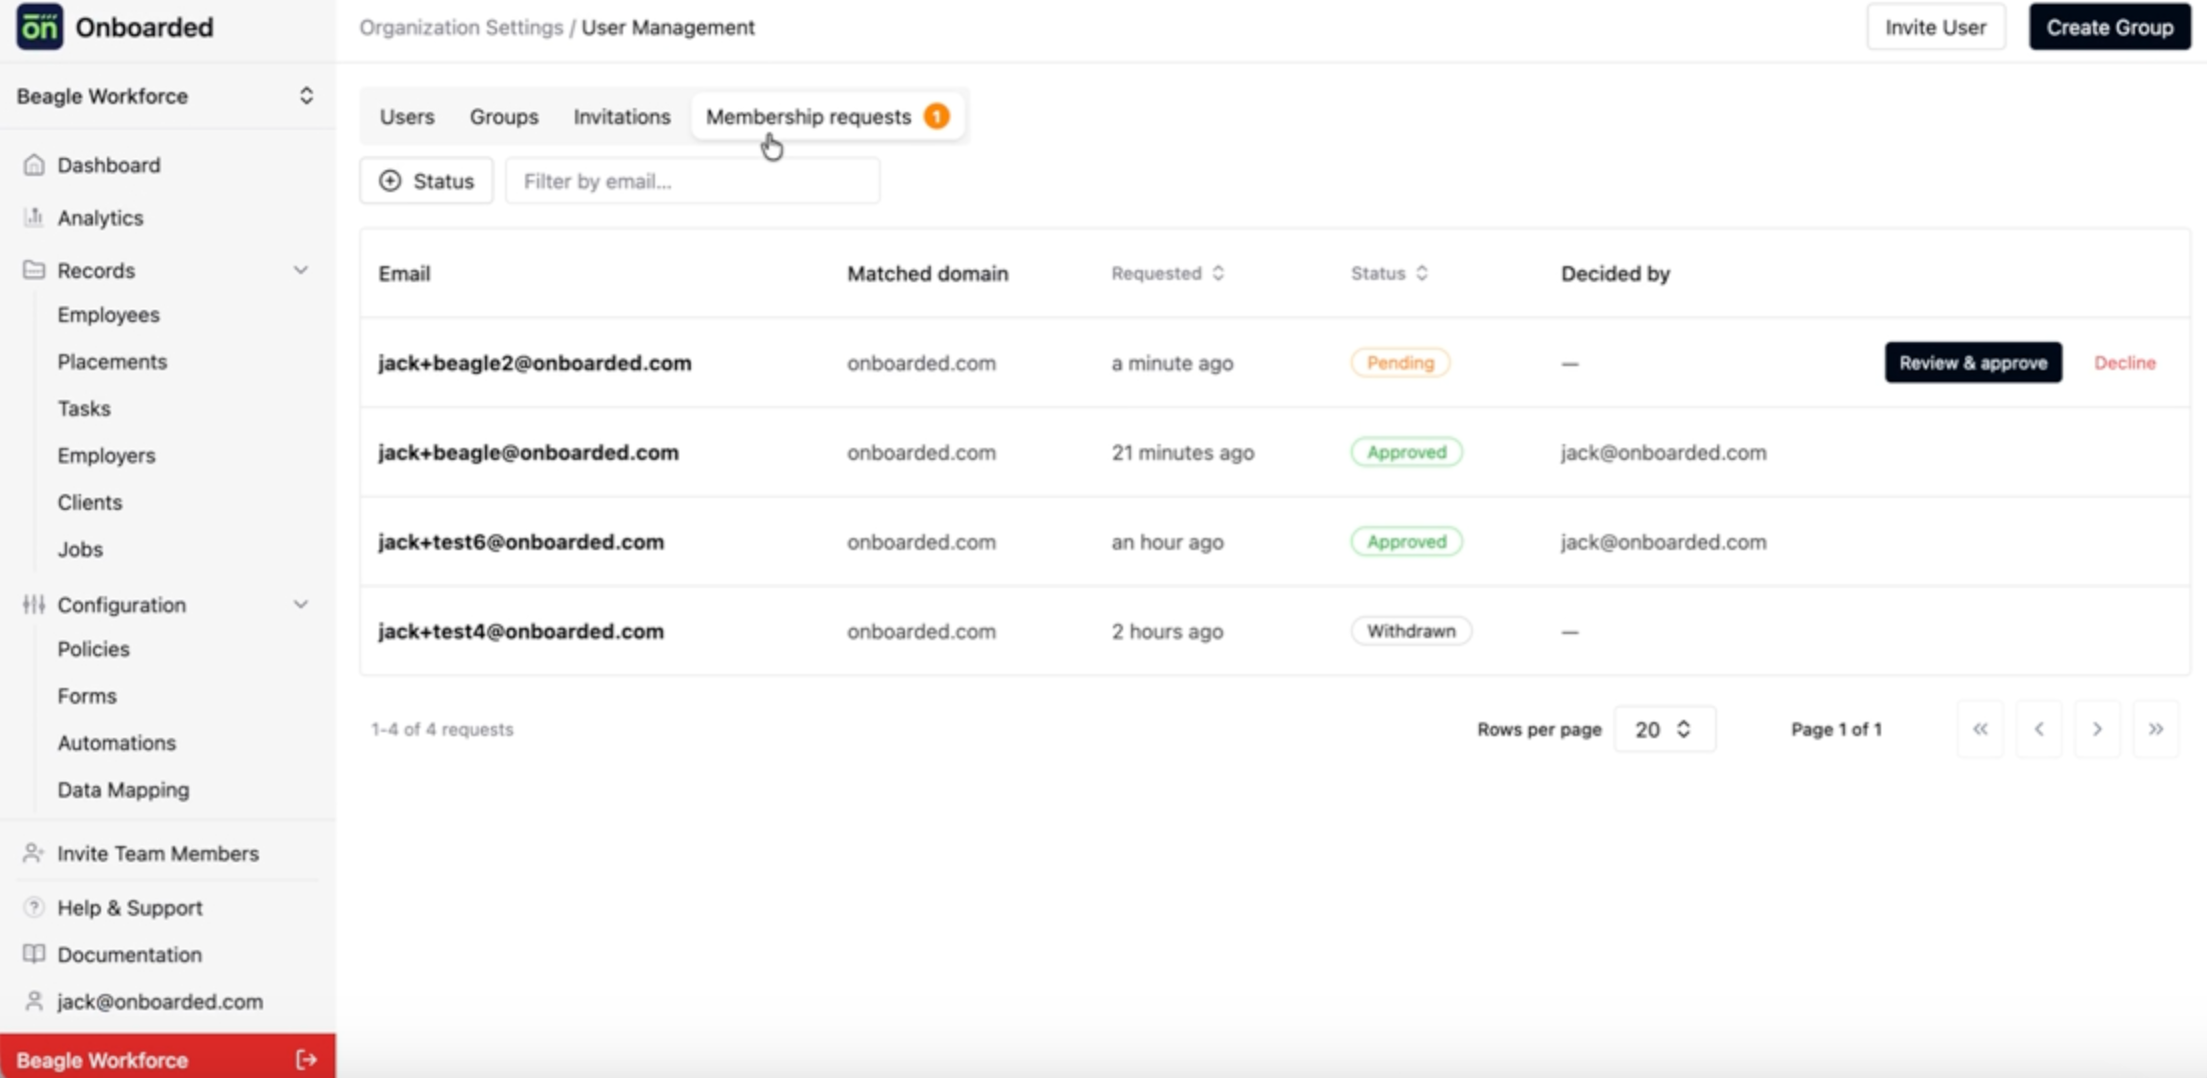Open Tasks in sidebar
The image size is (2207, 1078).
[x=84, y=408]
